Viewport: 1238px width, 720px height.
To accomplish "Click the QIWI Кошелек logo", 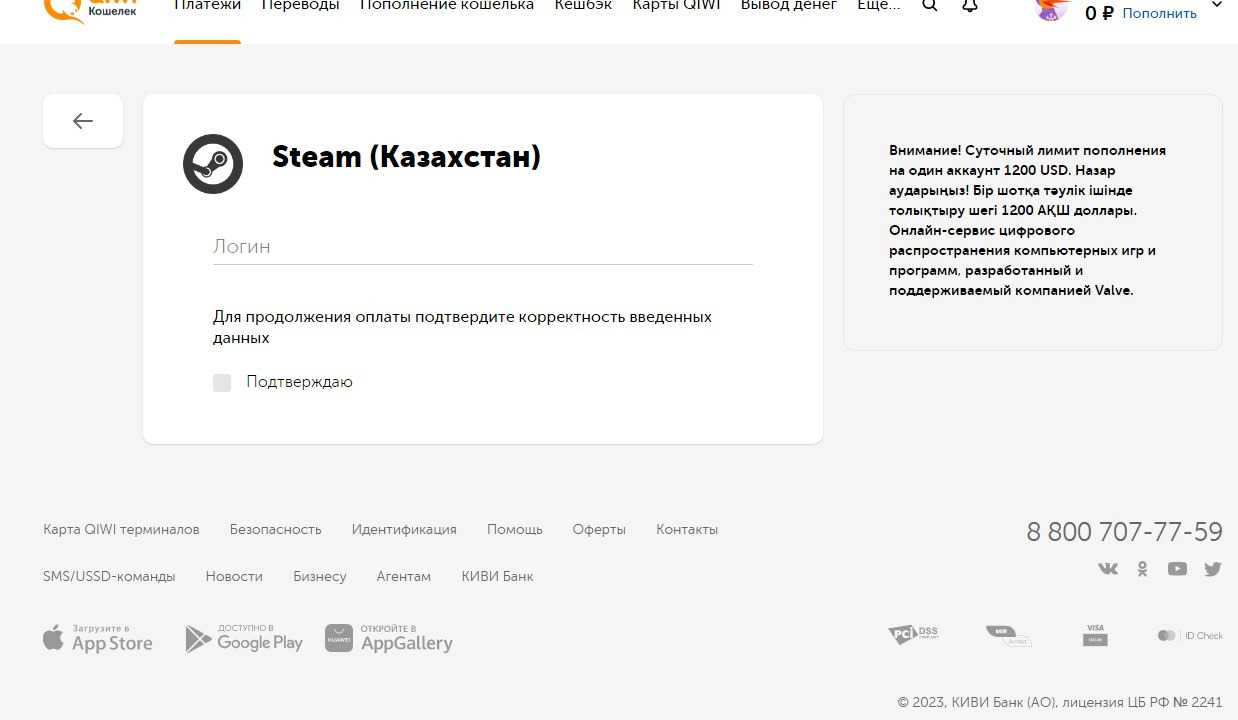I will coord(92,8).
